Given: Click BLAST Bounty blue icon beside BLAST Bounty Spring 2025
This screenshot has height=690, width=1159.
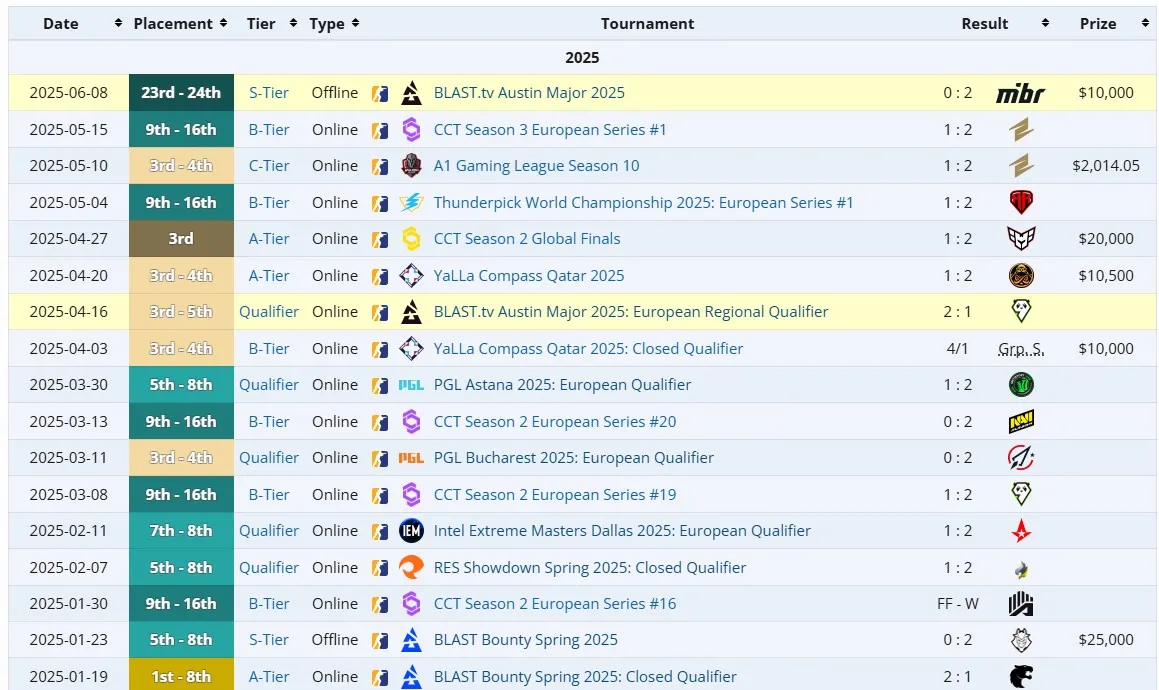Looking at the screenshot, I should pos(411,640).
